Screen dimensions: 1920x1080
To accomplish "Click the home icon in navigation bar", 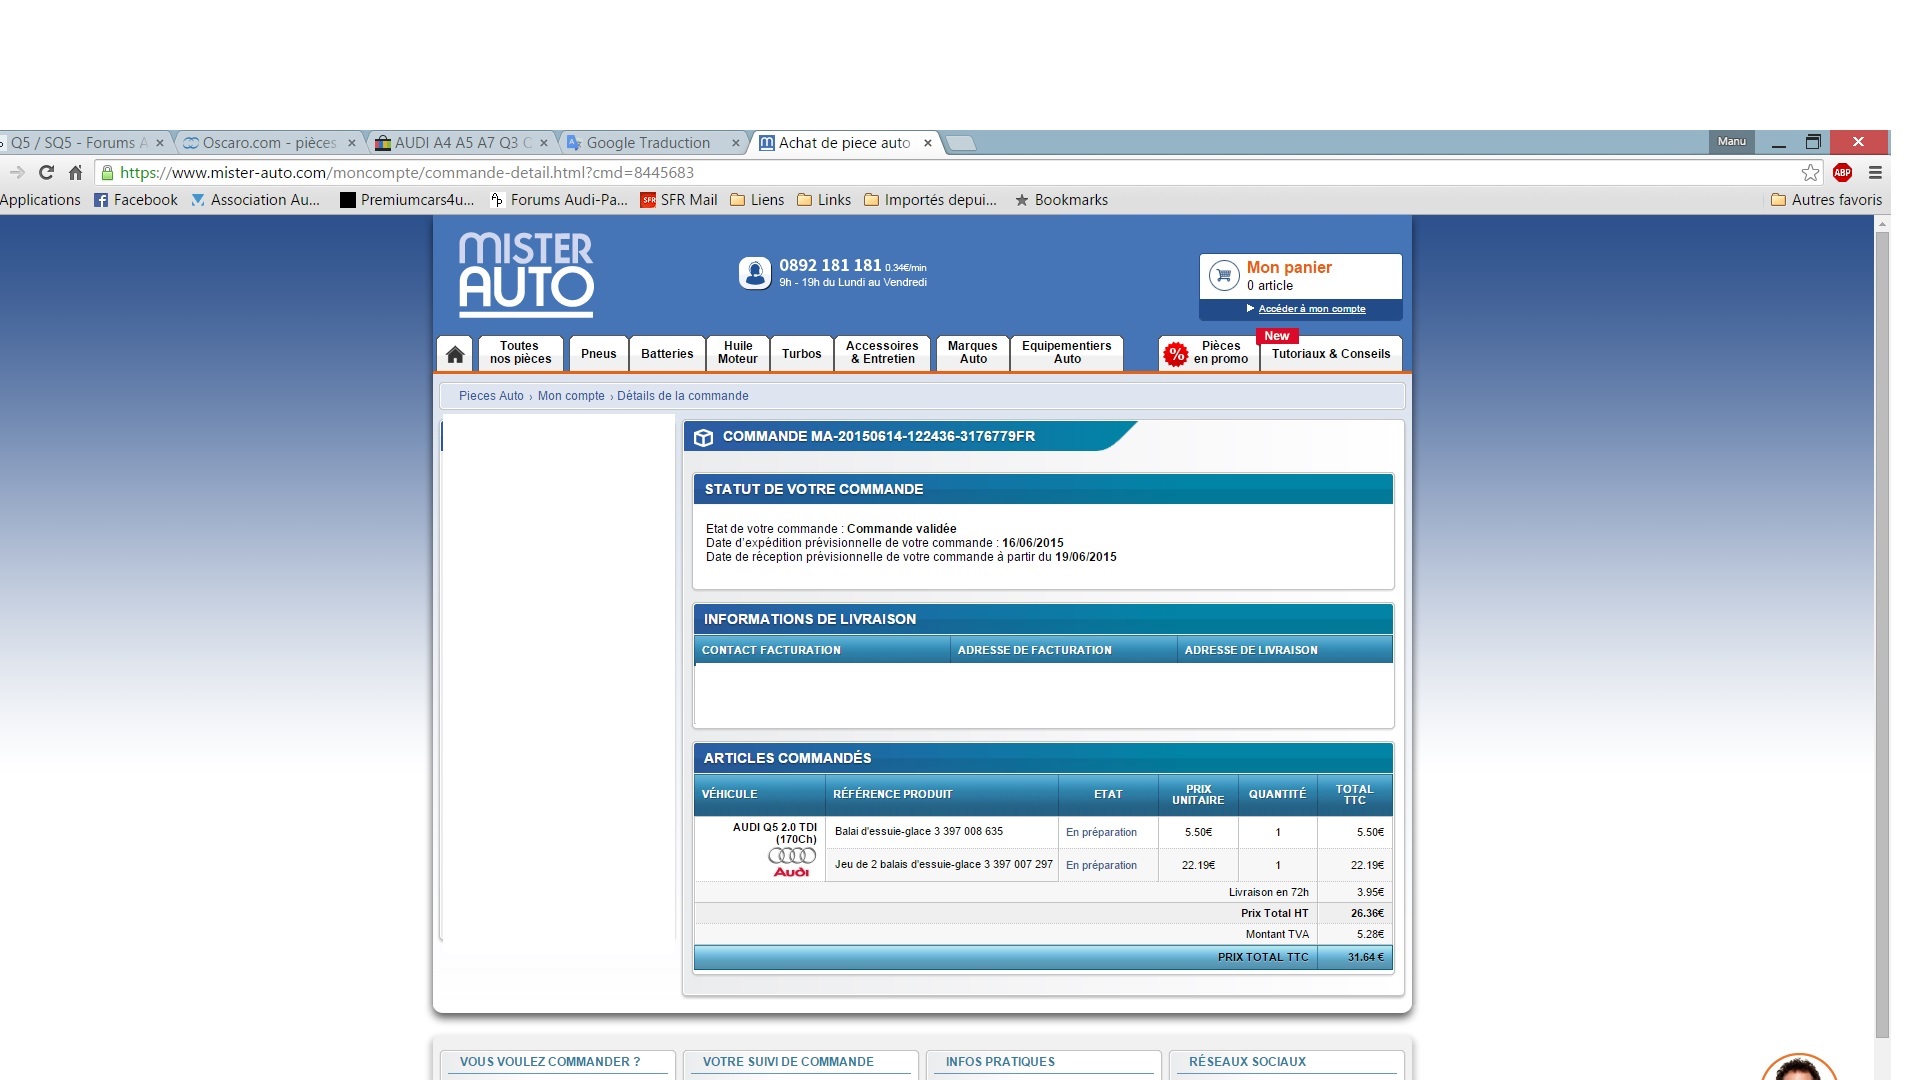I will 455,354.
